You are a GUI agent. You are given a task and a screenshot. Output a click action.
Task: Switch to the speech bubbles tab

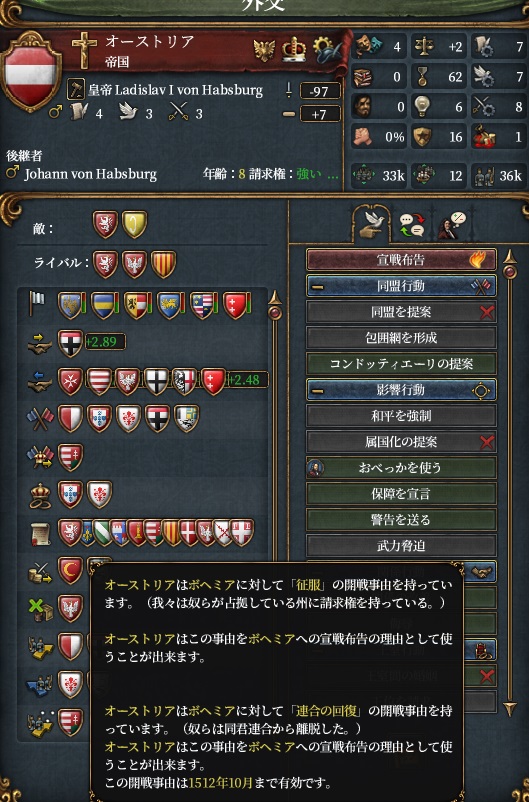point(412,225)
